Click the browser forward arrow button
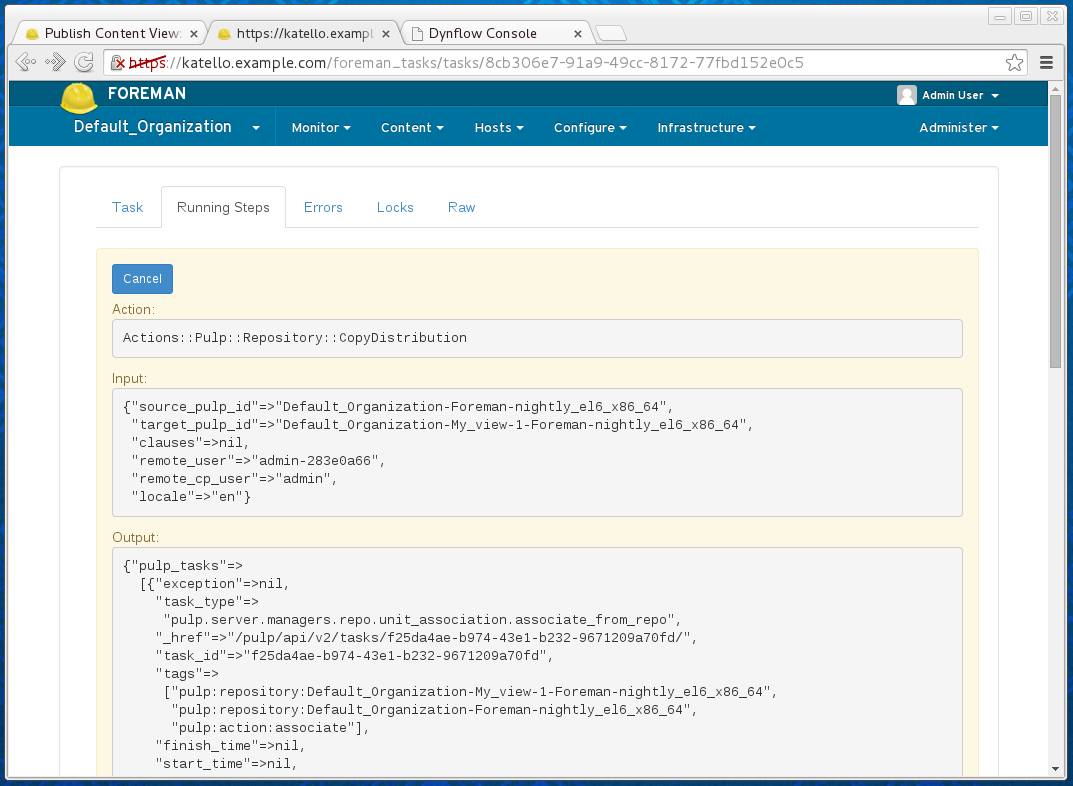The width and height of the screenshot is (1073, 786). tap(55, 63)
